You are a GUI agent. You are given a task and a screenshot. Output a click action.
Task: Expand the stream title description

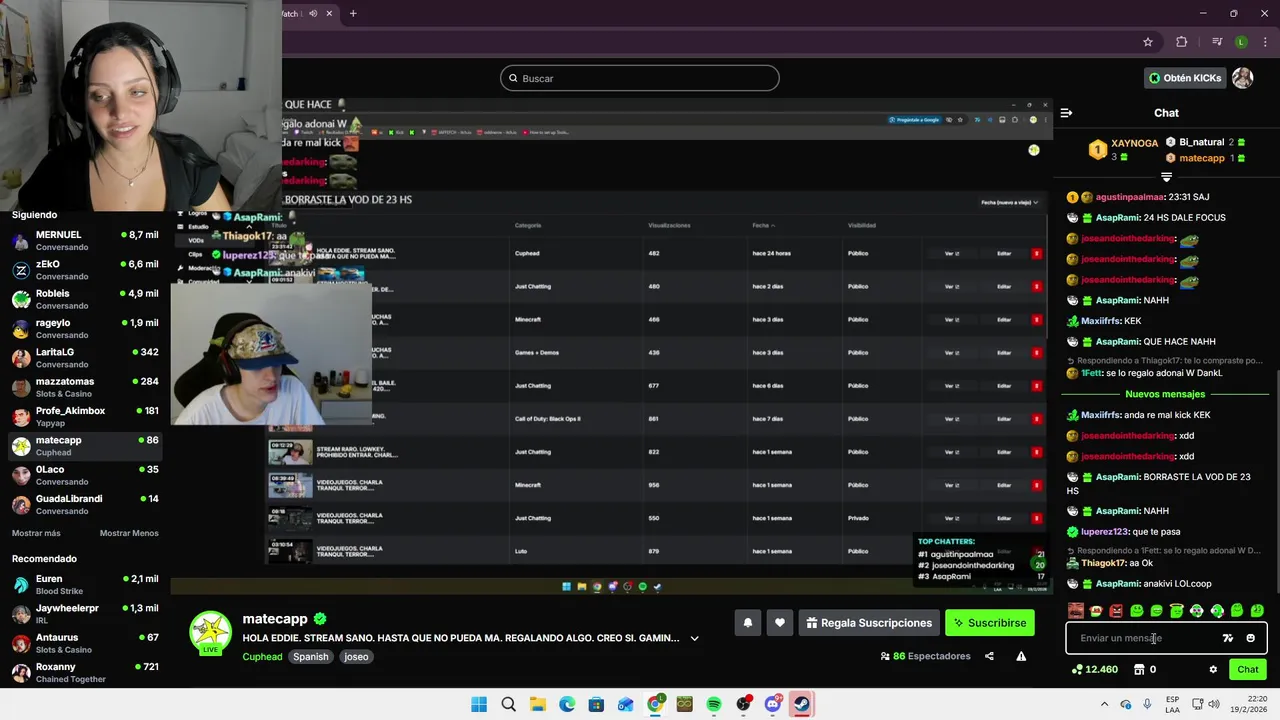tap(694, 638)
